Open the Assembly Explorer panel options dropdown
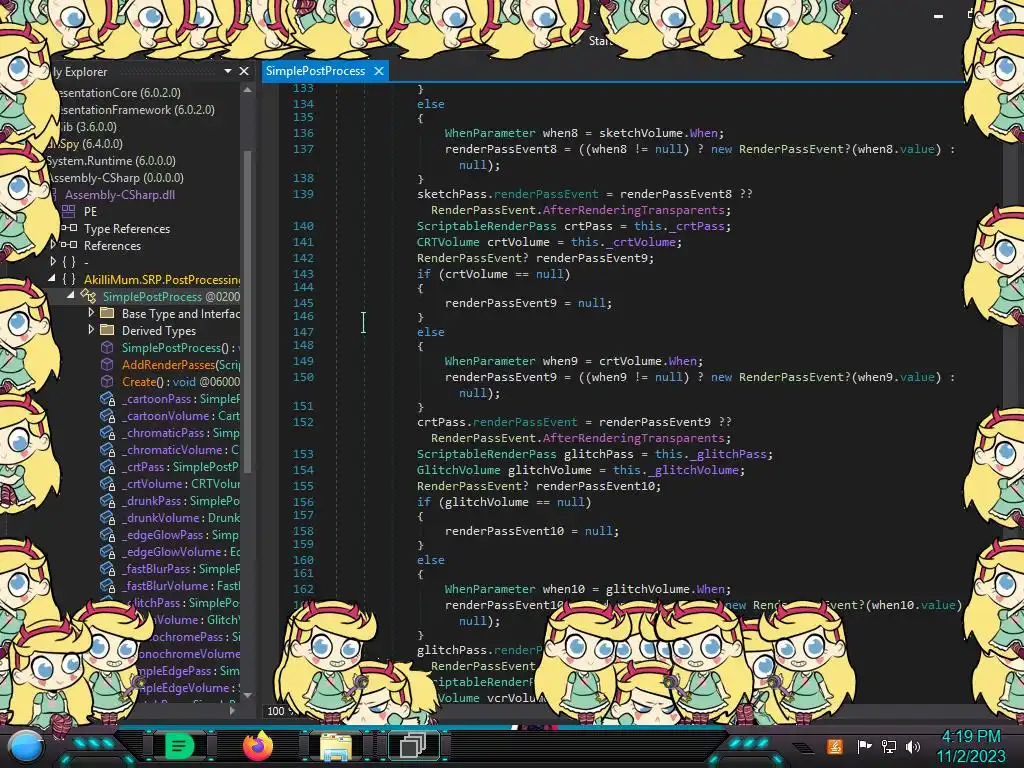This screenshot has width=1024, height=768. [x=228, y=71]
